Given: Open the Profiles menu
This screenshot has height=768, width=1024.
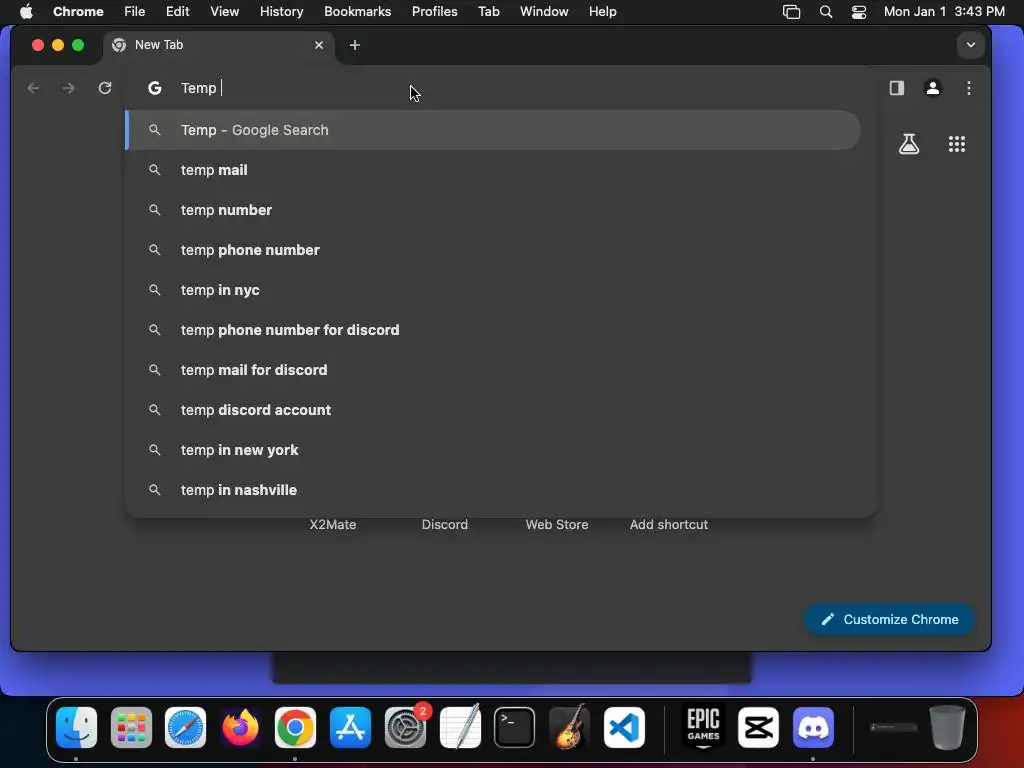Looking at the screenshot, I should pyautogui.click(x=434, y=11).
